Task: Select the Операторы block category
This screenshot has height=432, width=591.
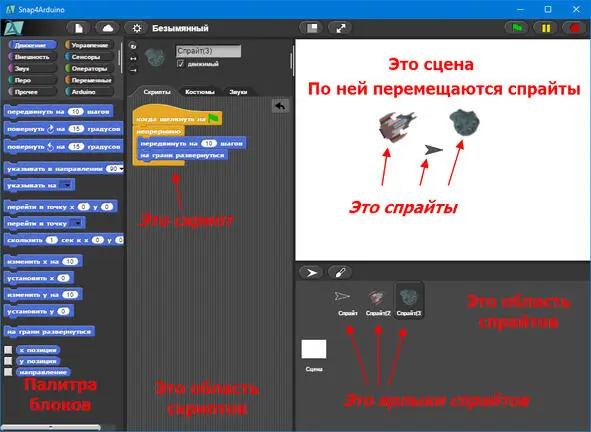Action: click(x=89, y=69)
